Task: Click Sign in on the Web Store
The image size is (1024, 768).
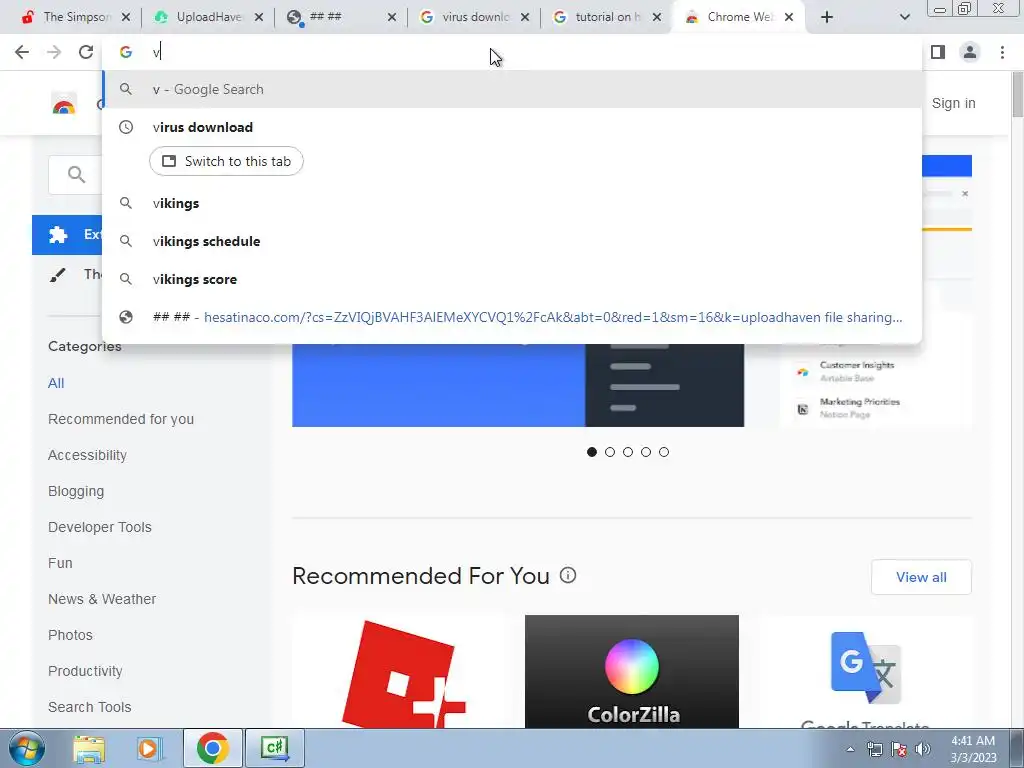Action: 953,103
